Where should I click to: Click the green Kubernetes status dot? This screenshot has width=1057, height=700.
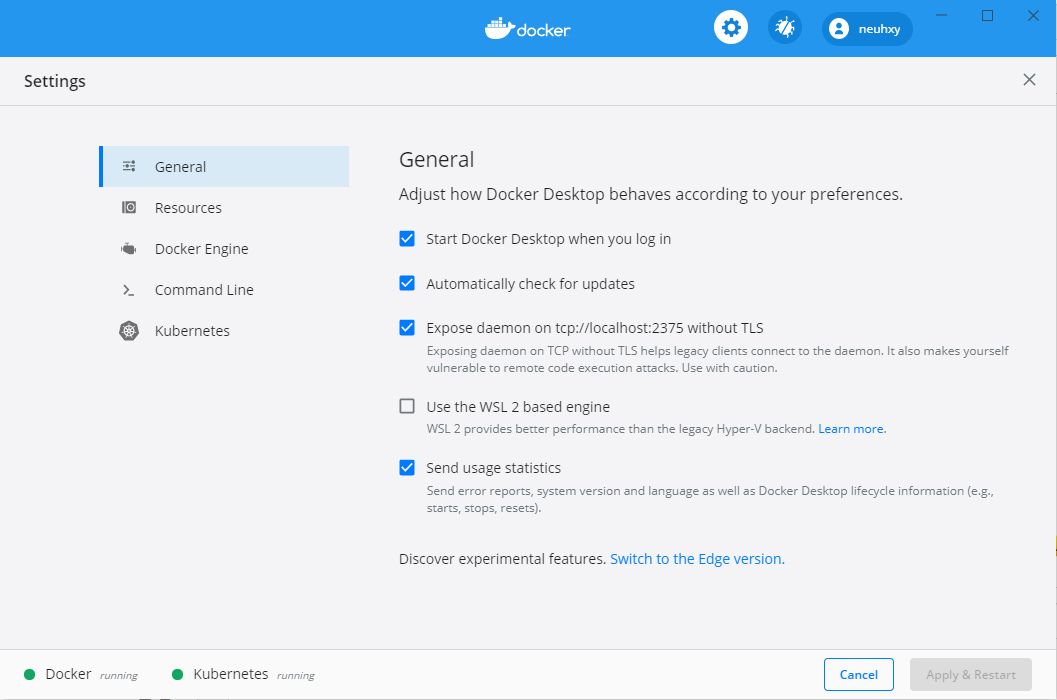[178, 674]
